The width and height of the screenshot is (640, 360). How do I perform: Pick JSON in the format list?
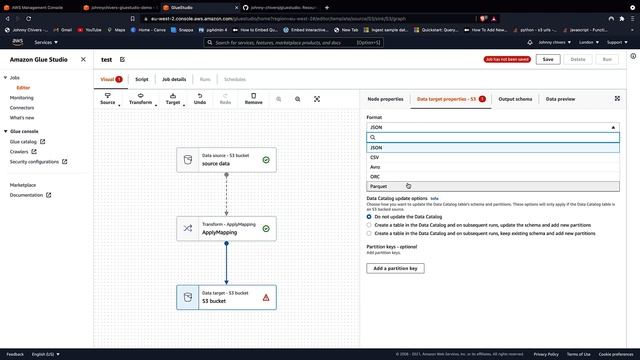point(493,148)
